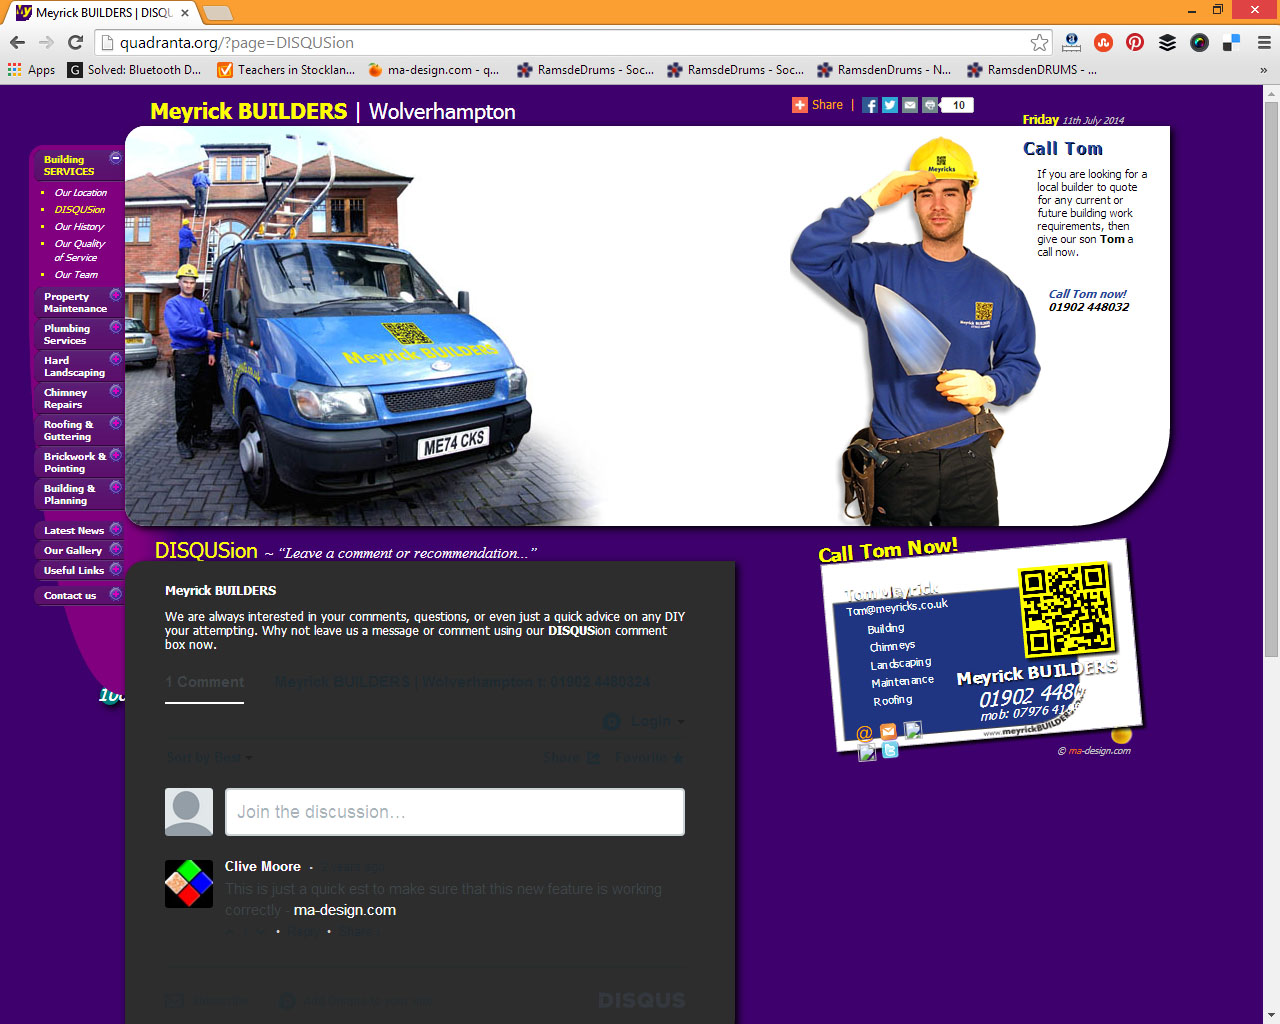Share page via email envelope icon
Screen dimensions: 1280x1024
(910, 105)
